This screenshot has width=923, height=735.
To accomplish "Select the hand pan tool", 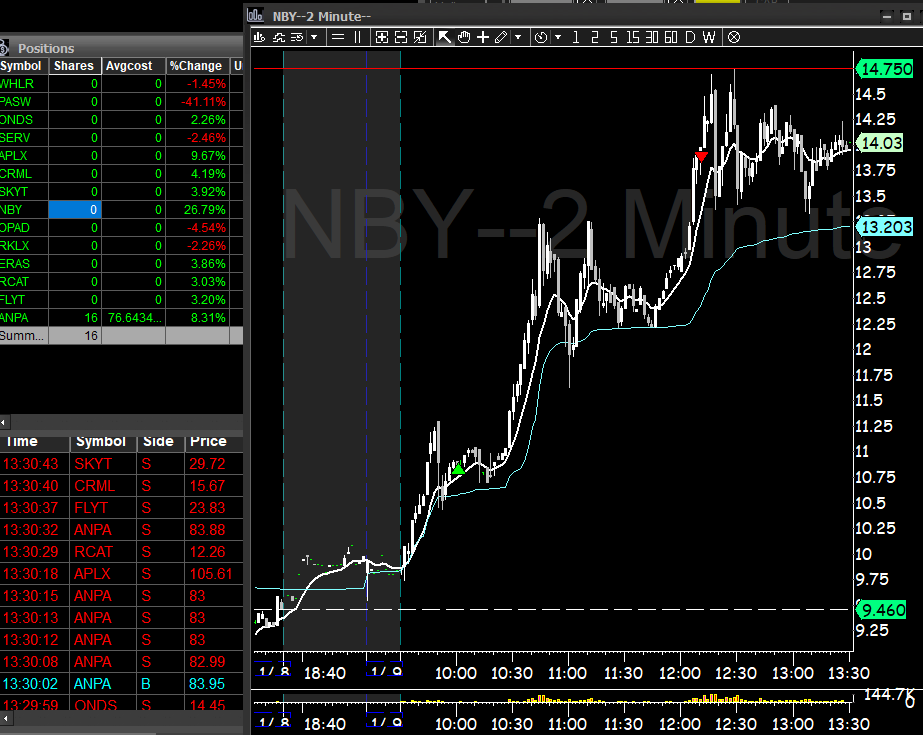I will coord(462,37).
